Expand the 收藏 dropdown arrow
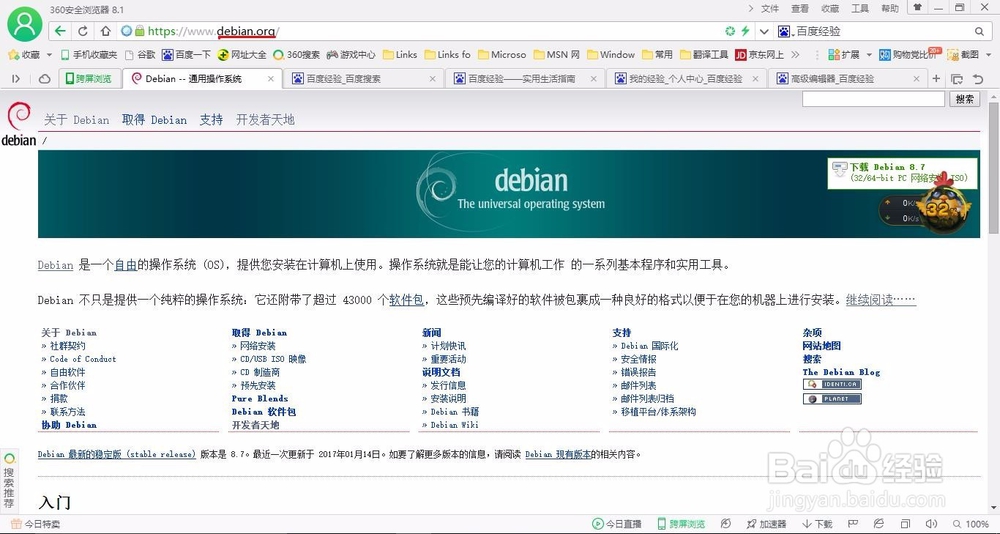Image resolution: width=1000 pixels, height=534 pixels. point(49,55)
